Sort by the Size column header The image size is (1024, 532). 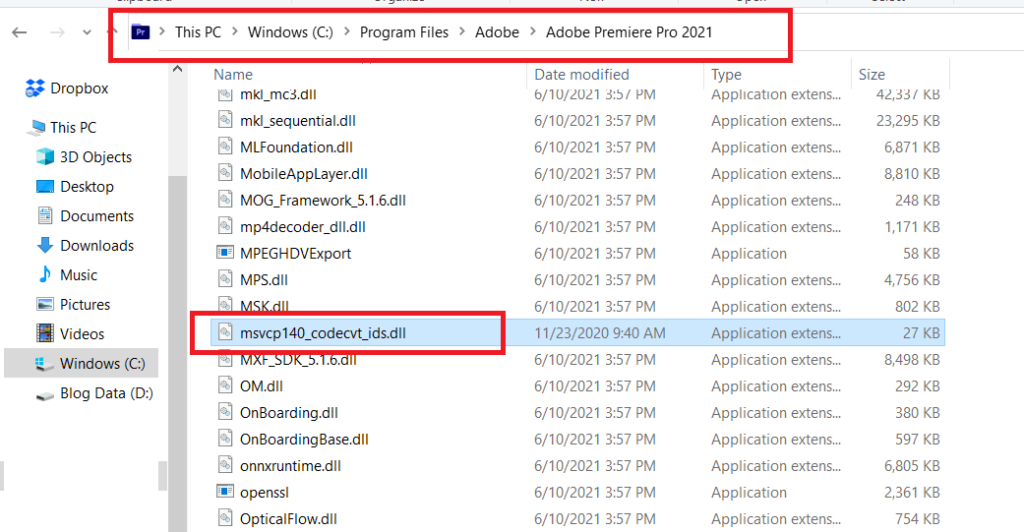[x=872, y=74]
